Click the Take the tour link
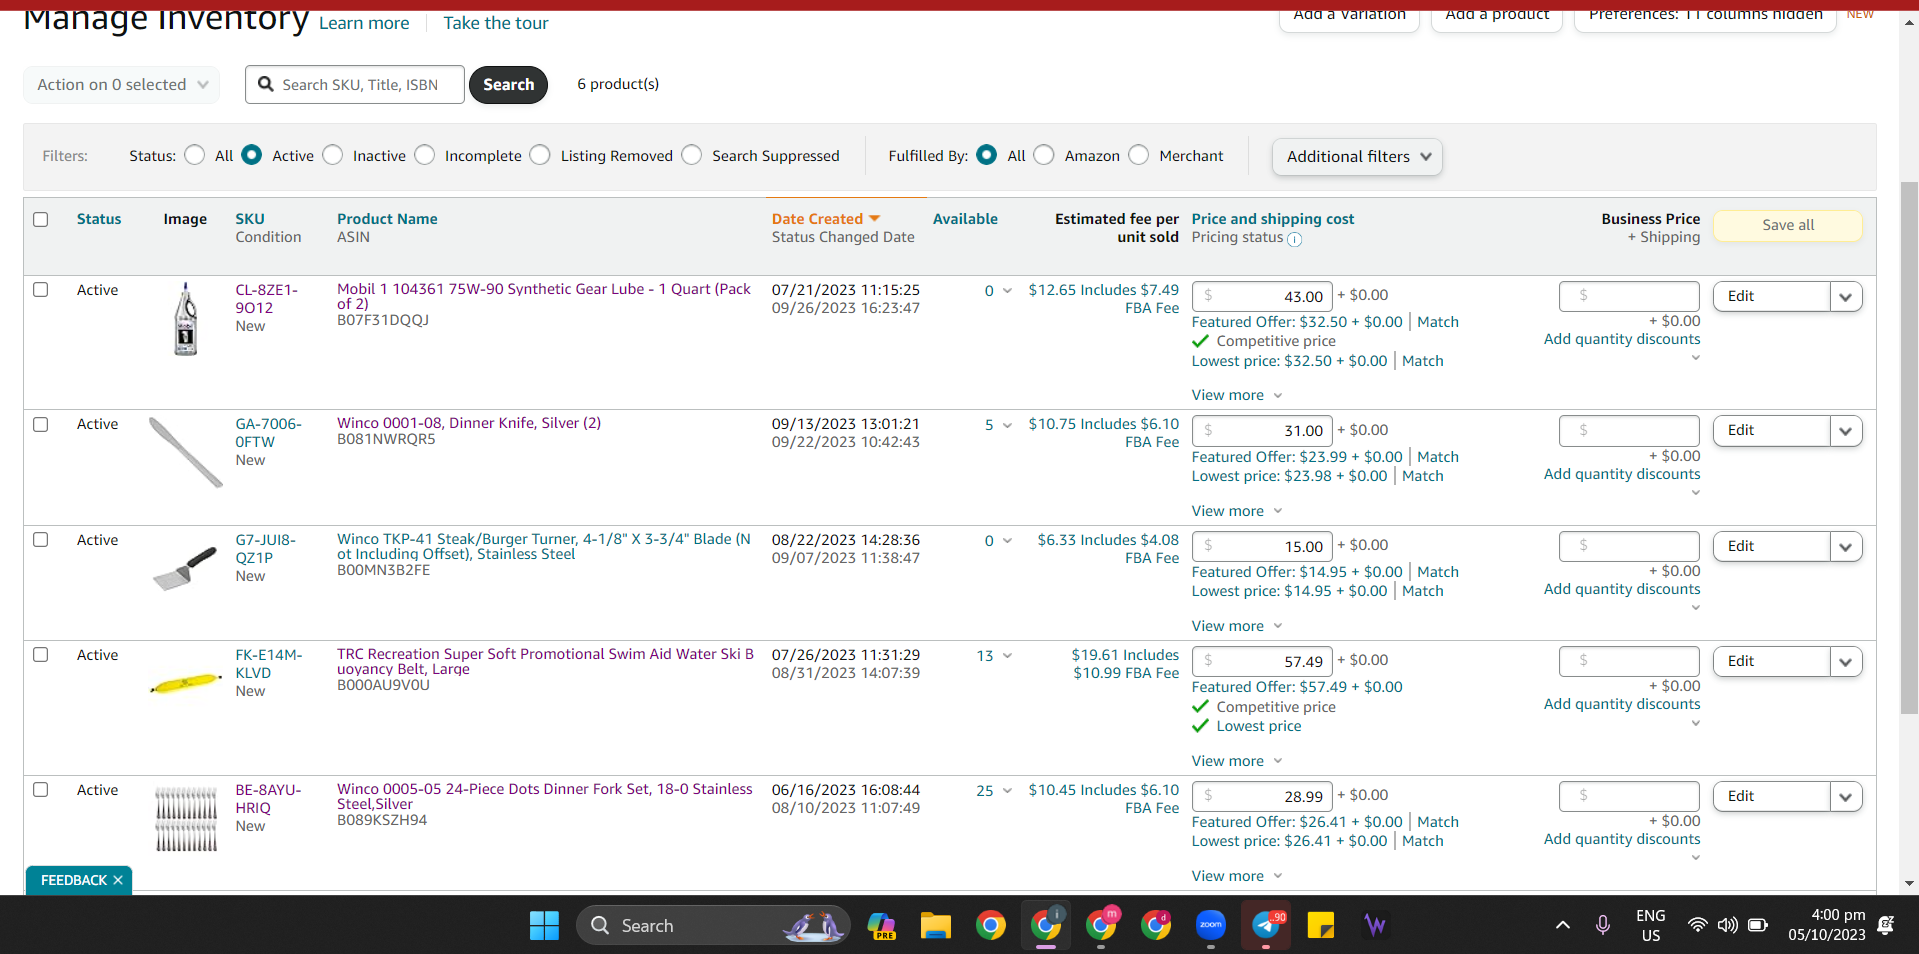1919x954 pixels. [496, 23]
